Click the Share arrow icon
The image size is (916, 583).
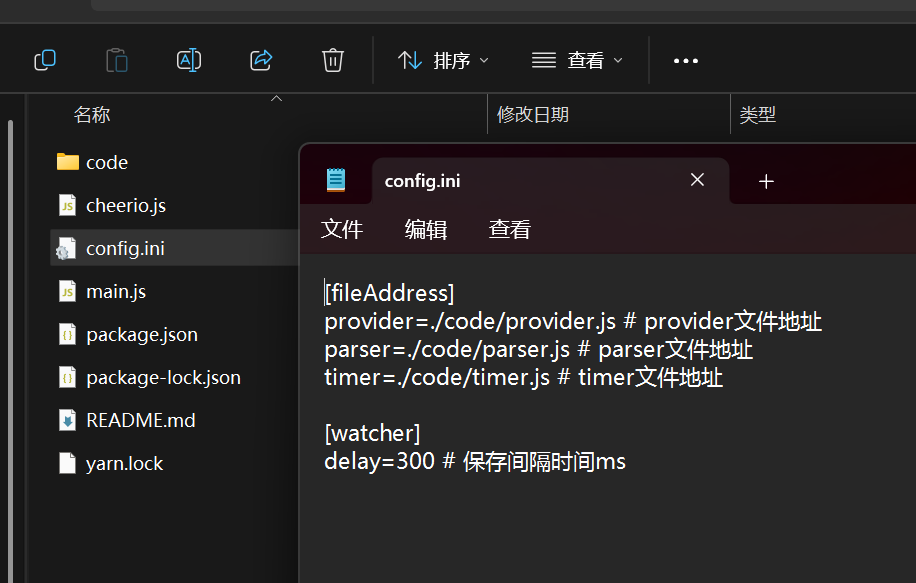[261, 60]
